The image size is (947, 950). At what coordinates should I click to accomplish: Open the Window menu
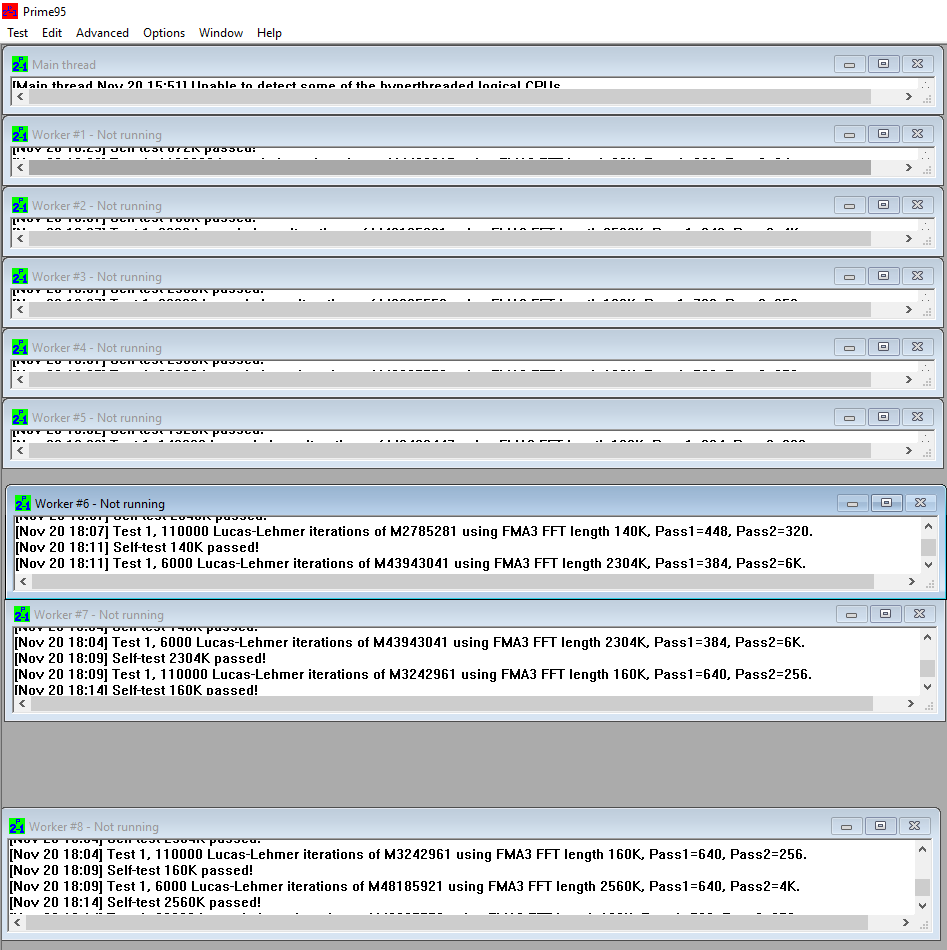(x=221, y=33)
